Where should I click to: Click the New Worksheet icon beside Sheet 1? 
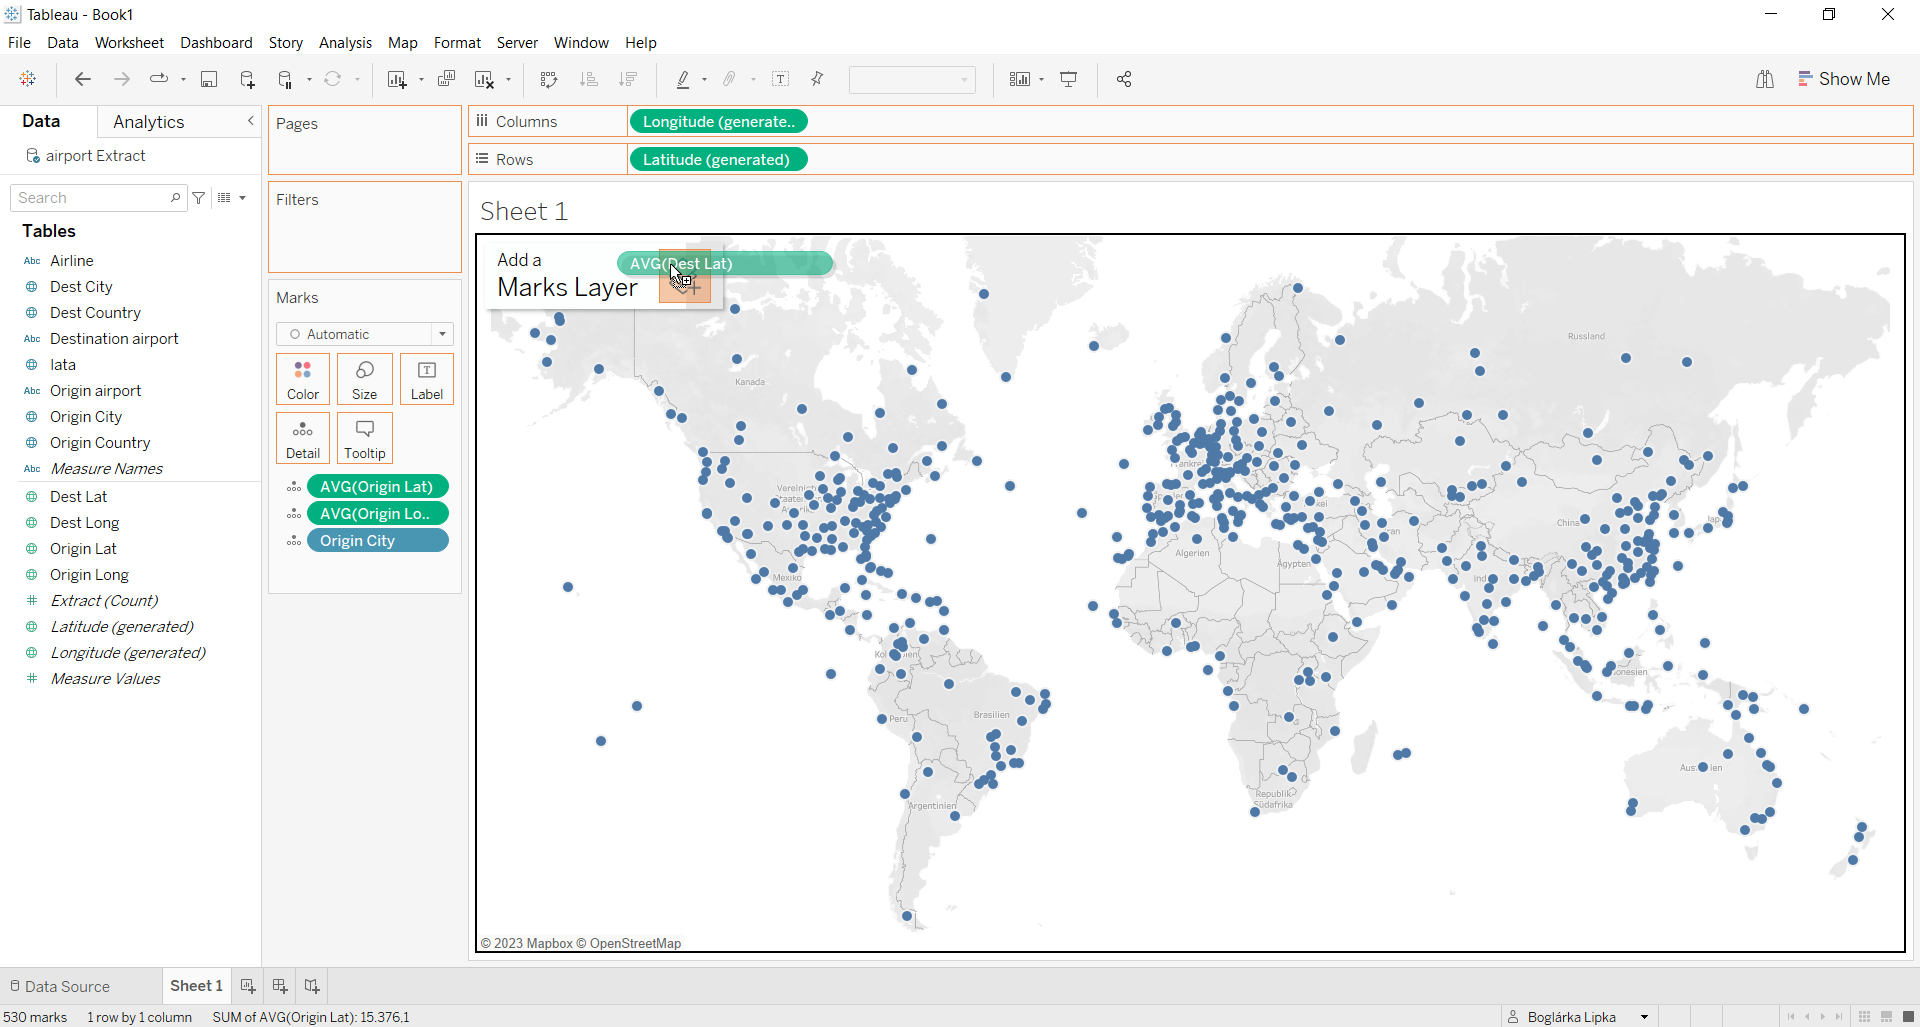point(248,986)
